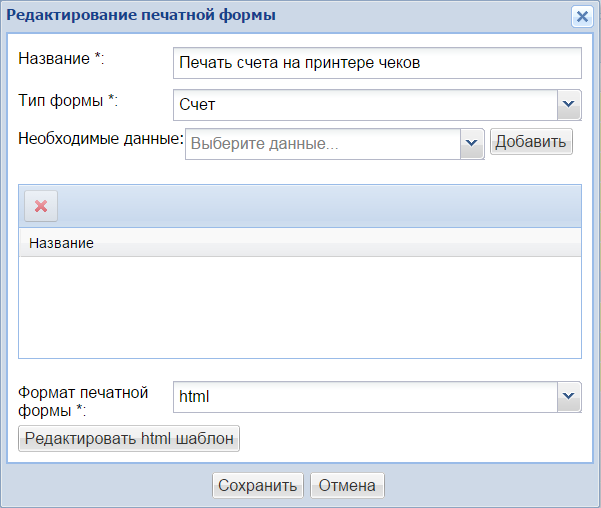Click the dialog title Редактирование печатной формы
This screenshot has height=508, width=601.
pyautogui.click(x=142, y=16)
